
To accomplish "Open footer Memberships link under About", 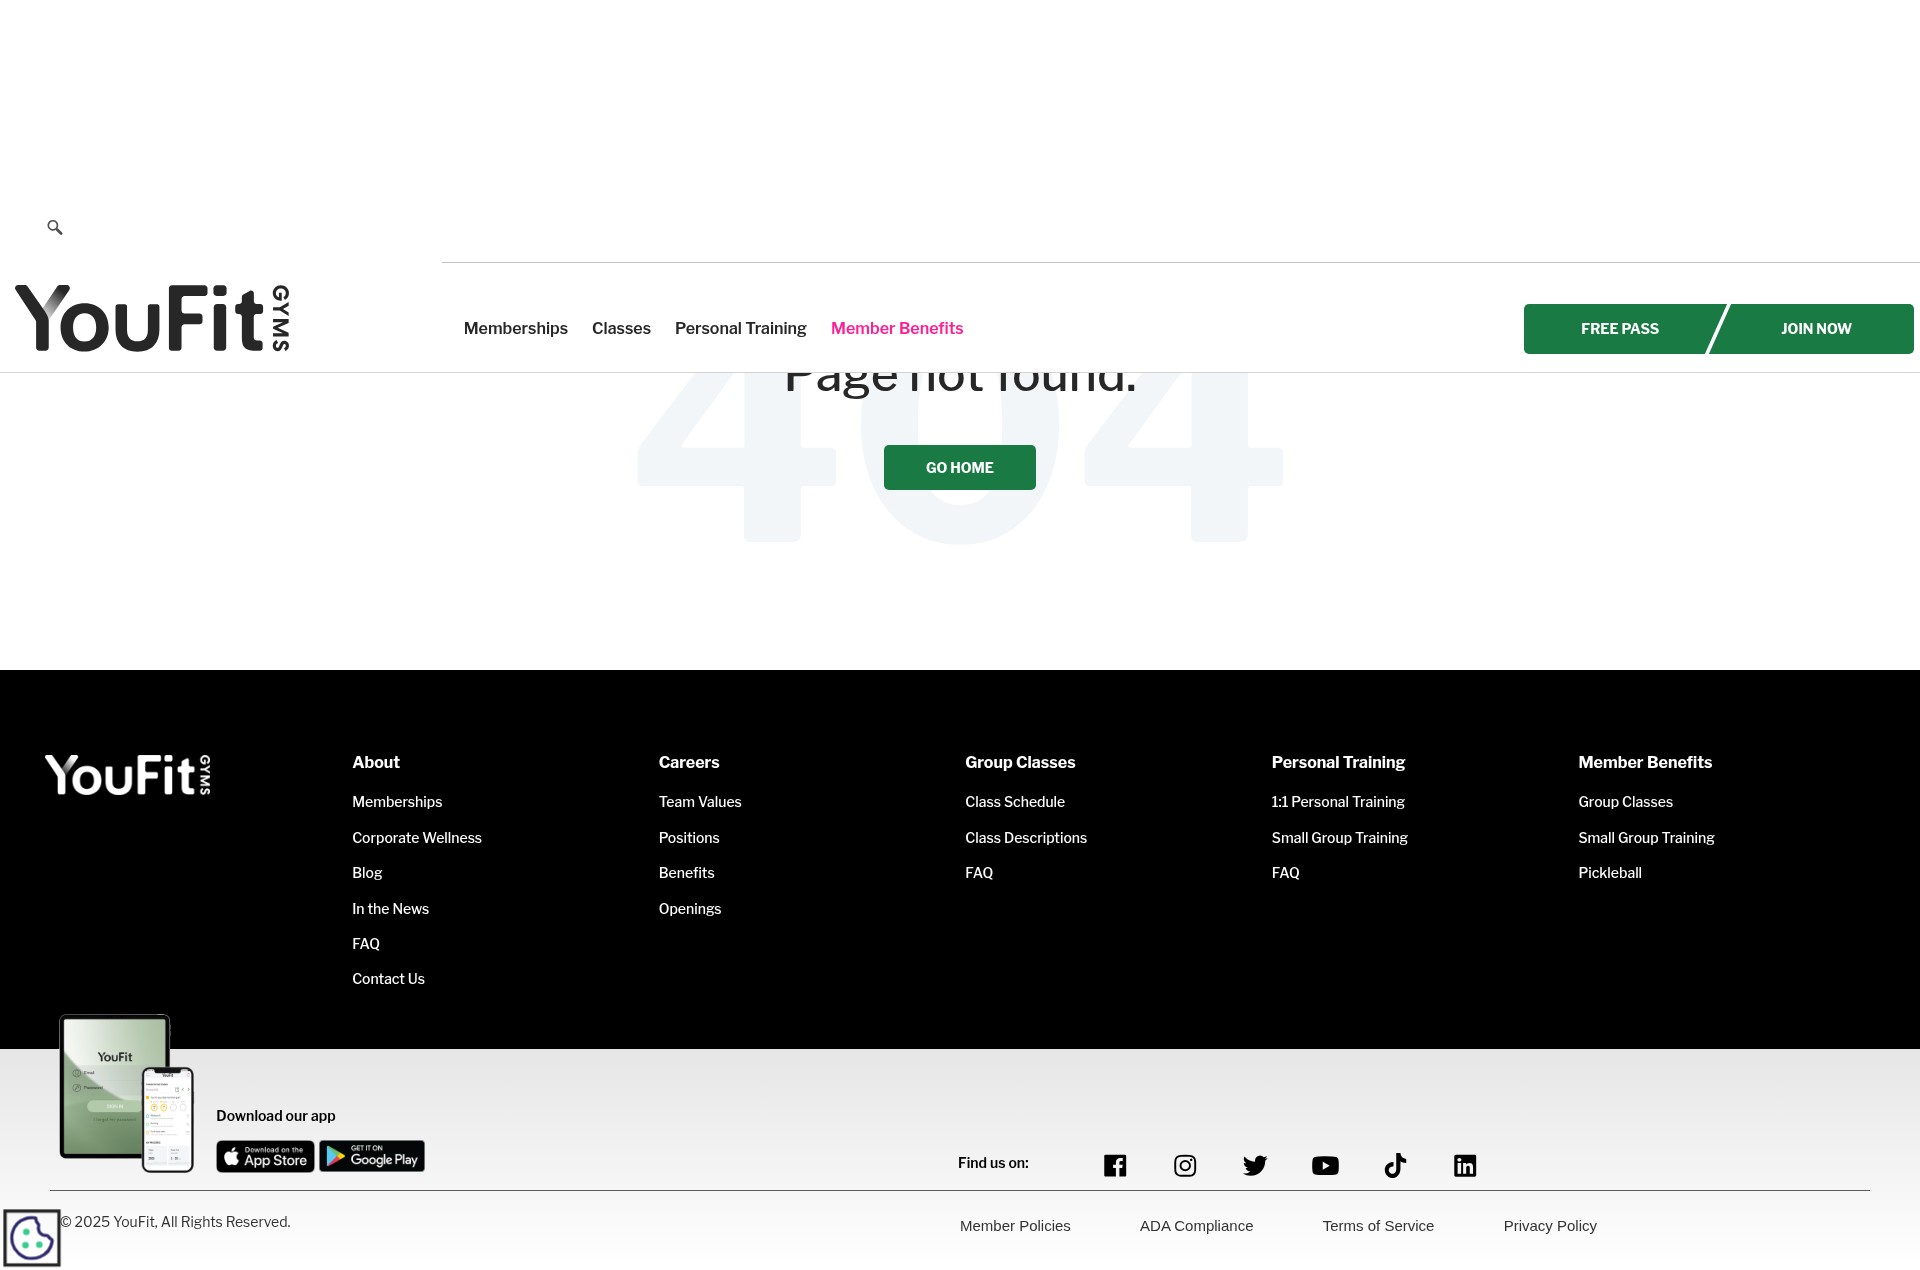I will (x=397, y=802).
